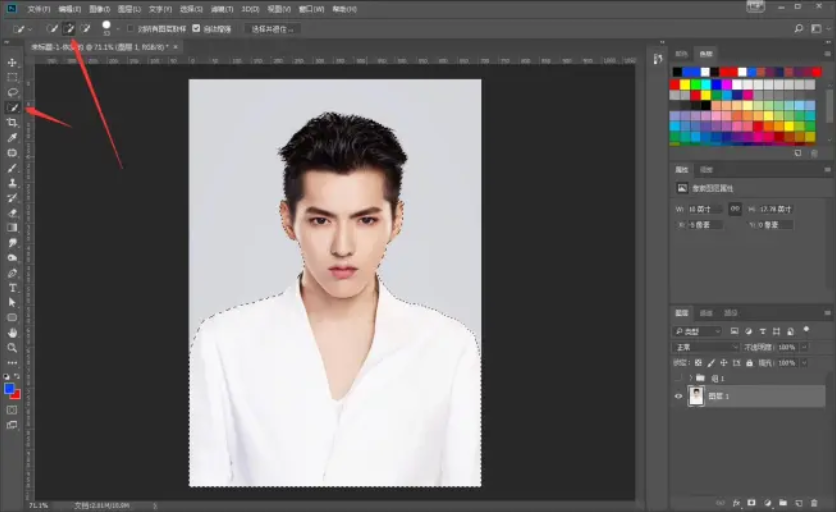
Task: Open the 文件(F) menu
Action: pos(39,9)
